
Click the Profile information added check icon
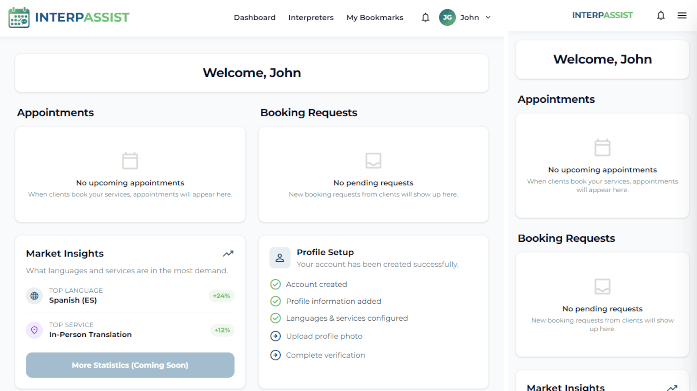276,301
